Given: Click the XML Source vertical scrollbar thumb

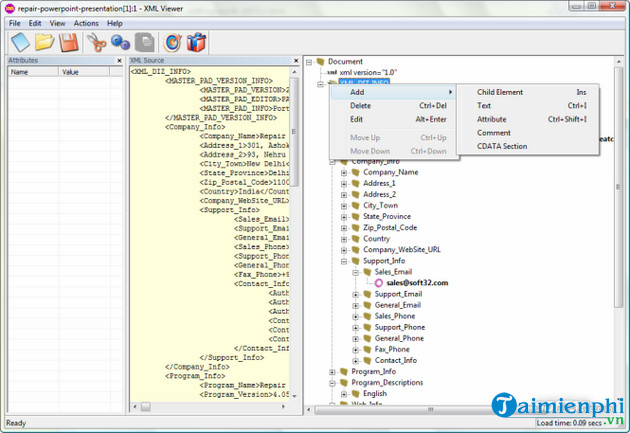Looking at the screenshot, I should 294,132.
